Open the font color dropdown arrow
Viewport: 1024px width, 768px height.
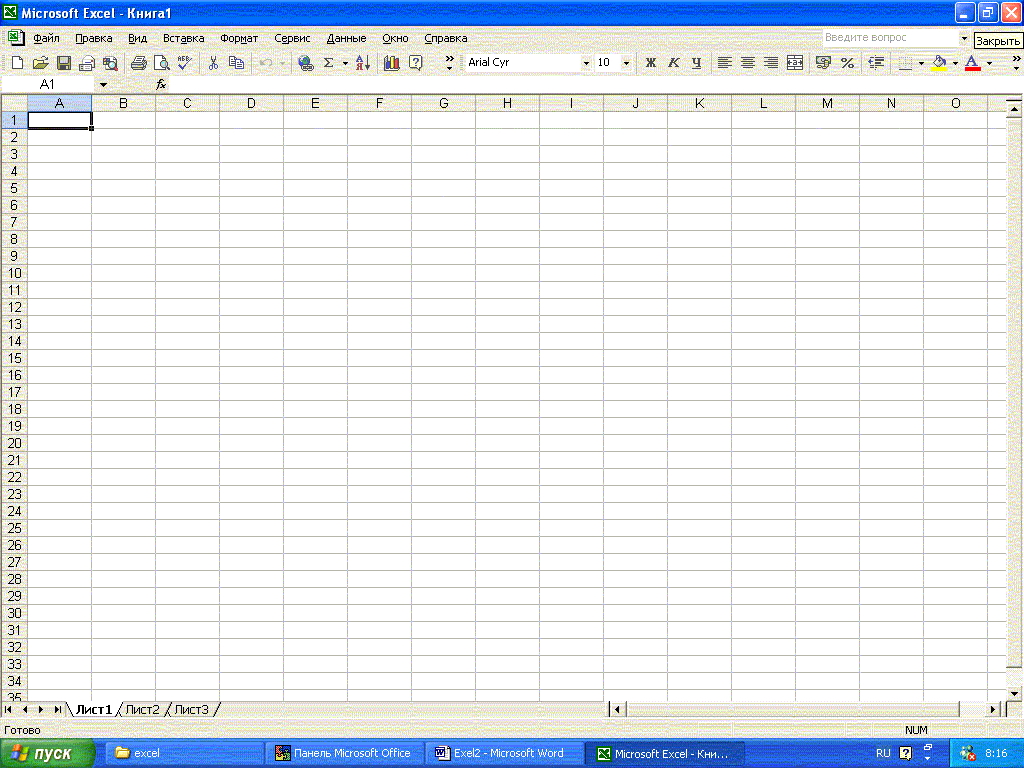point(989,63)
